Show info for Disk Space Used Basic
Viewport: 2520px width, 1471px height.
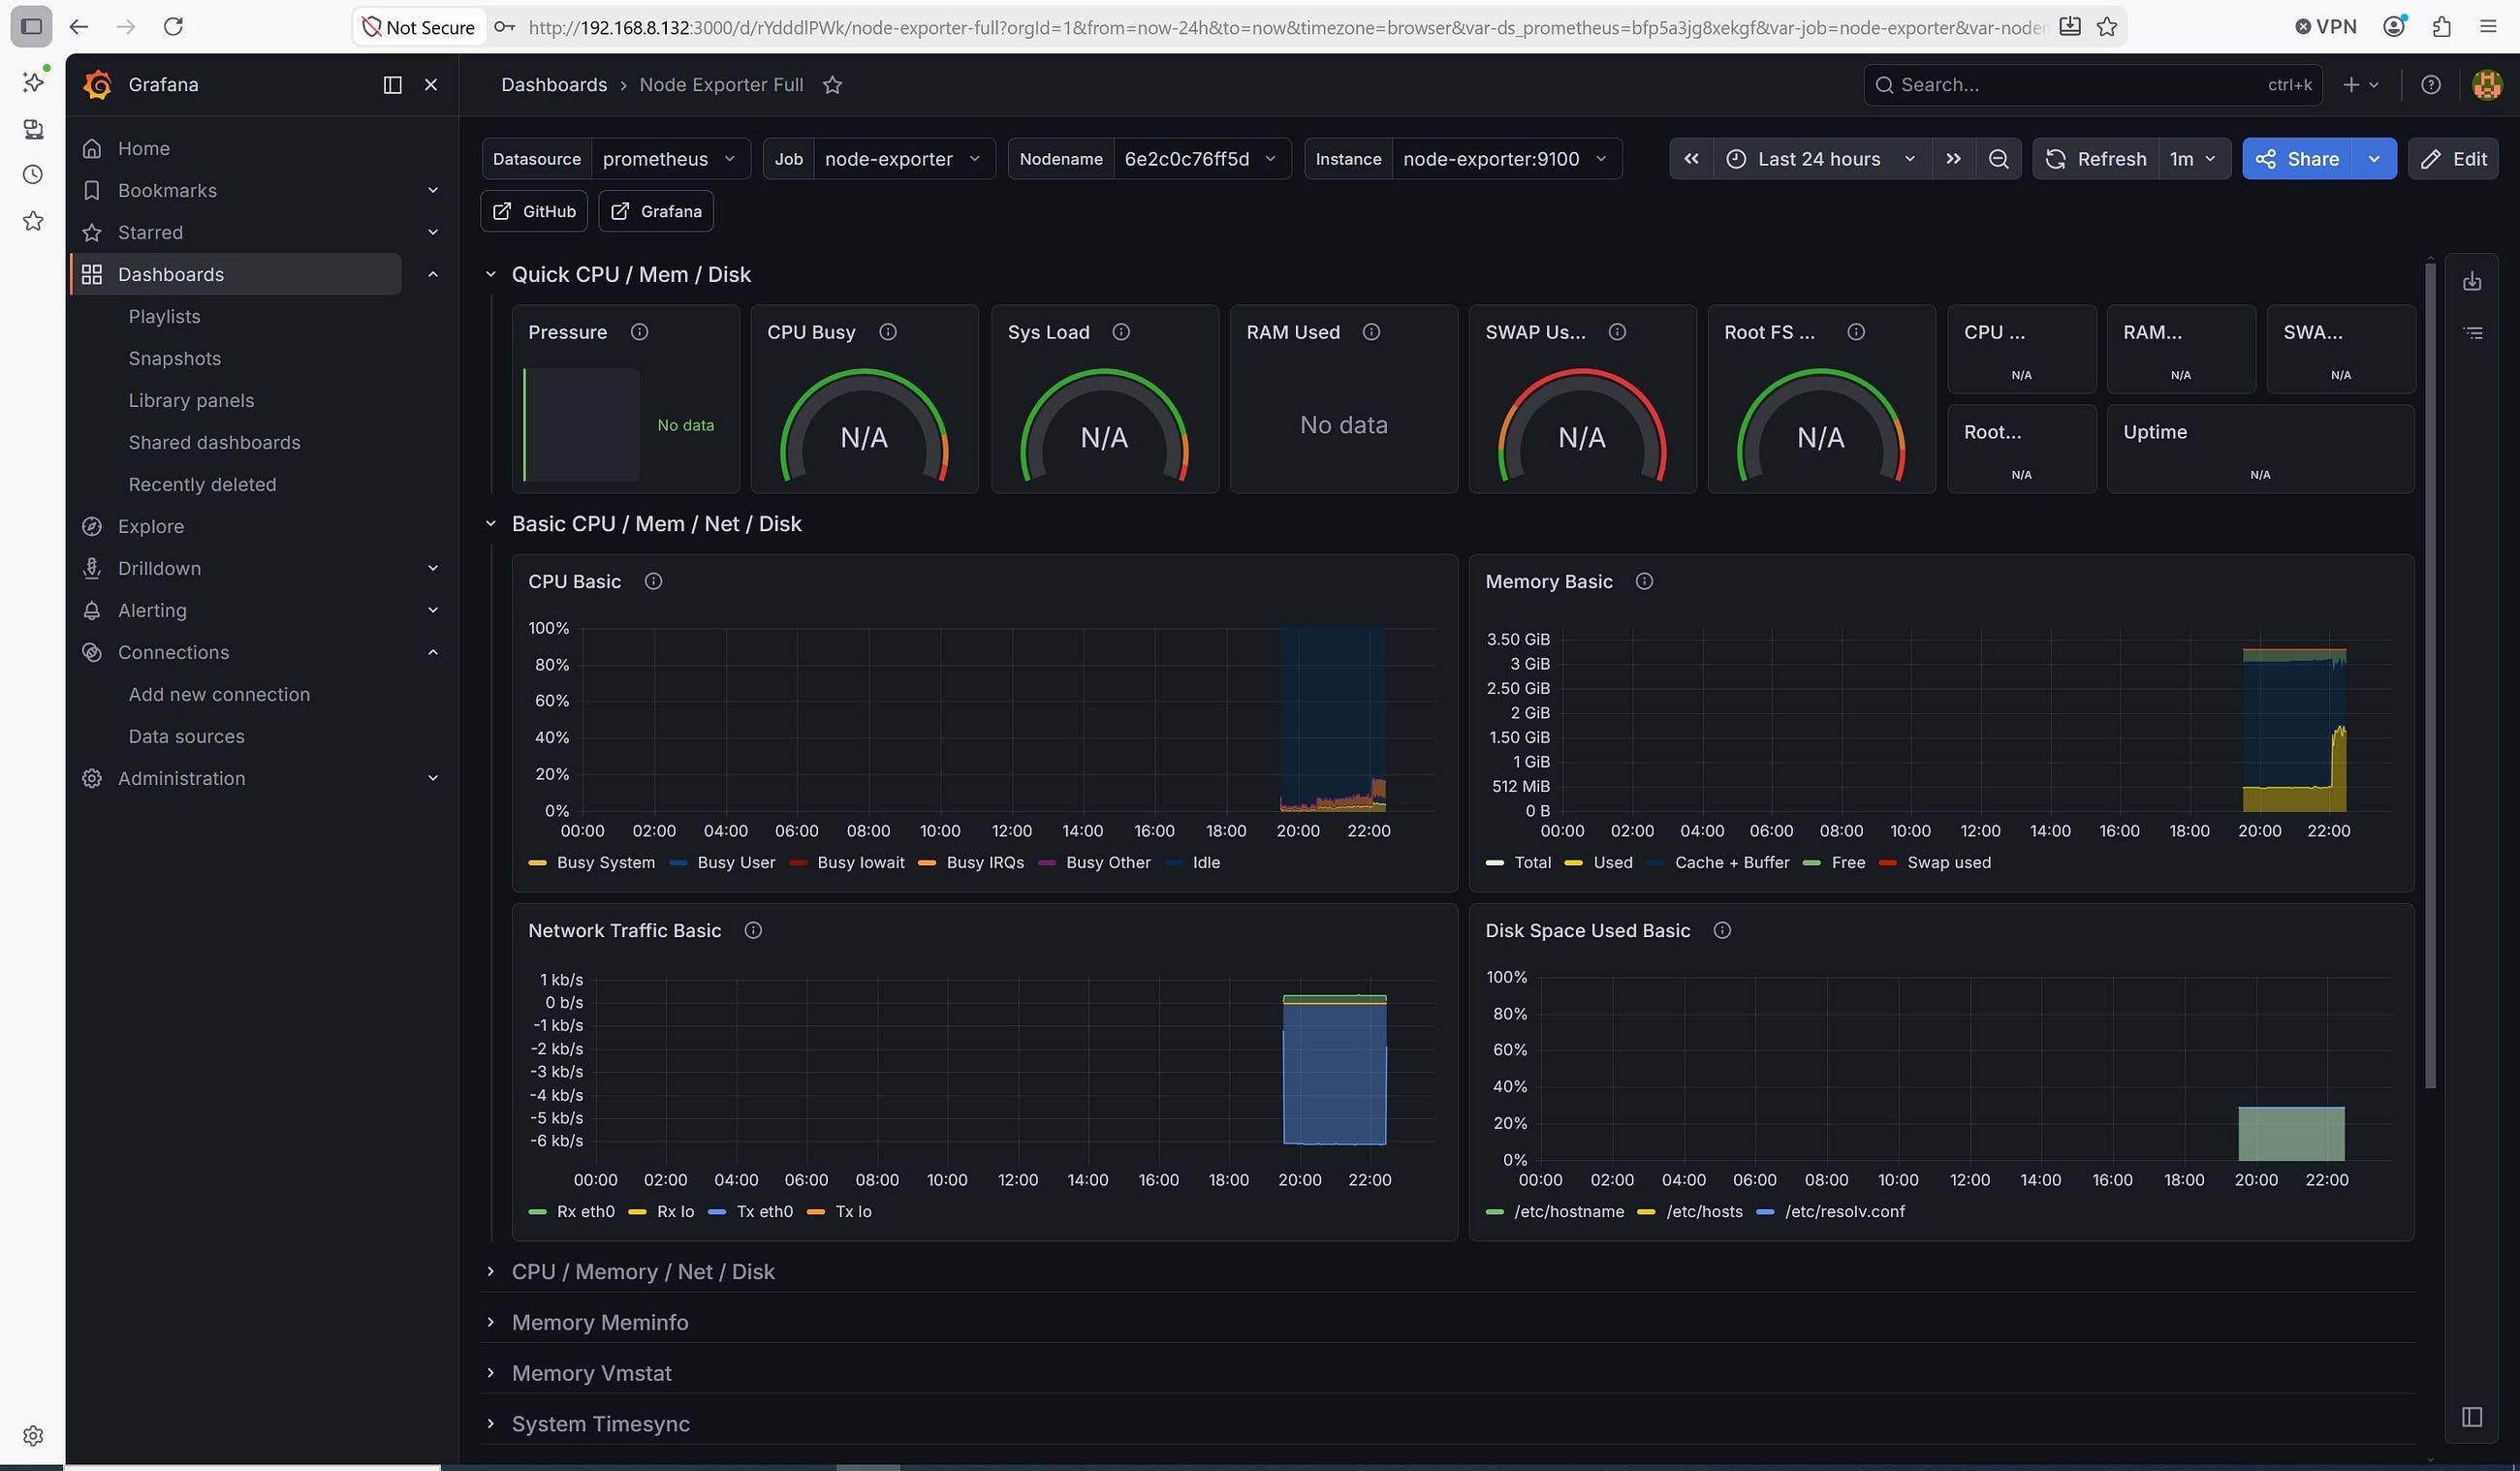tap(1722, 930)
